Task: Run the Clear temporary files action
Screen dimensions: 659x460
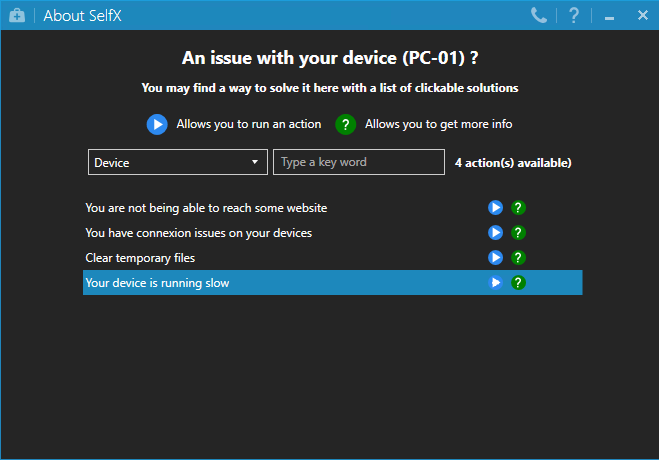Action: [495, 258]
